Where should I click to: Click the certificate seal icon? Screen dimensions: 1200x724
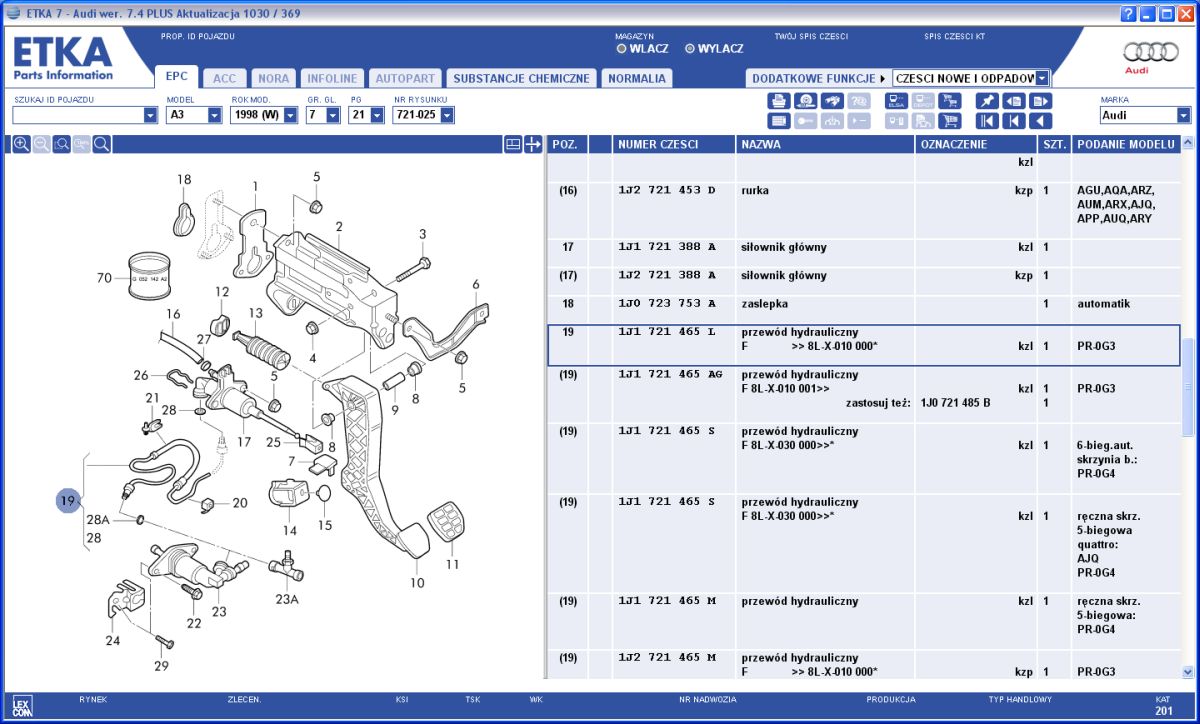coord(805,100)
